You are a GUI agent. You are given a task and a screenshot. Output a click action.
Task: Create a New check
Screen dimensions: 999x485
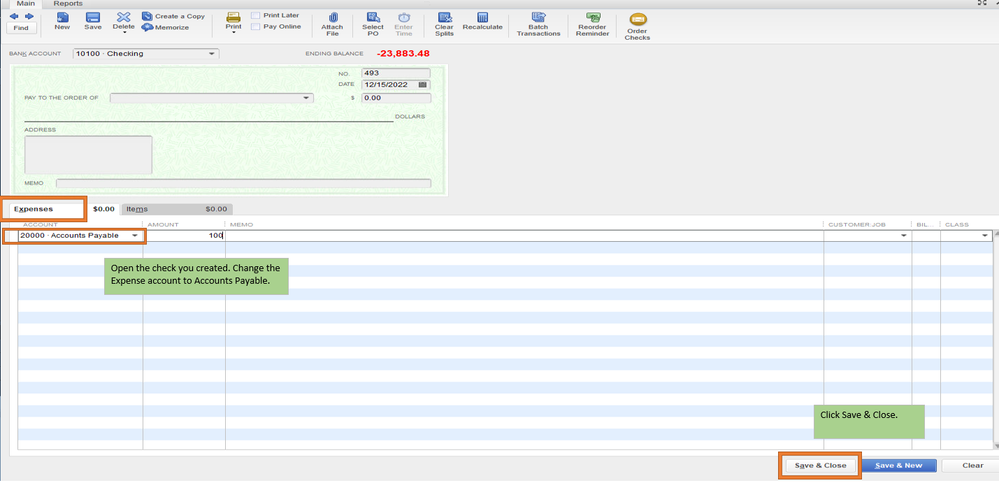coord(62,22)
